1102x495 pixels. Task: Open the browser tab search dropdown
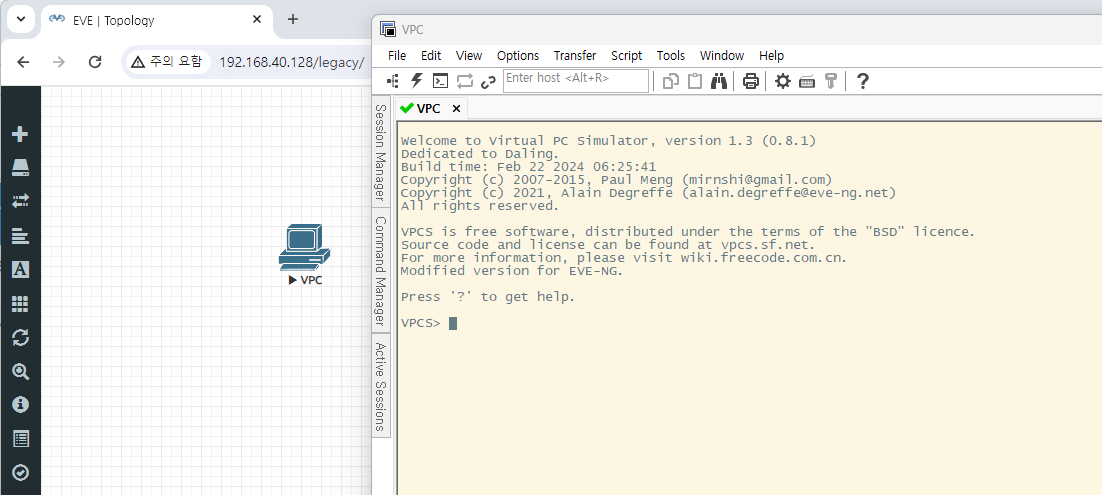click(20, 19)
